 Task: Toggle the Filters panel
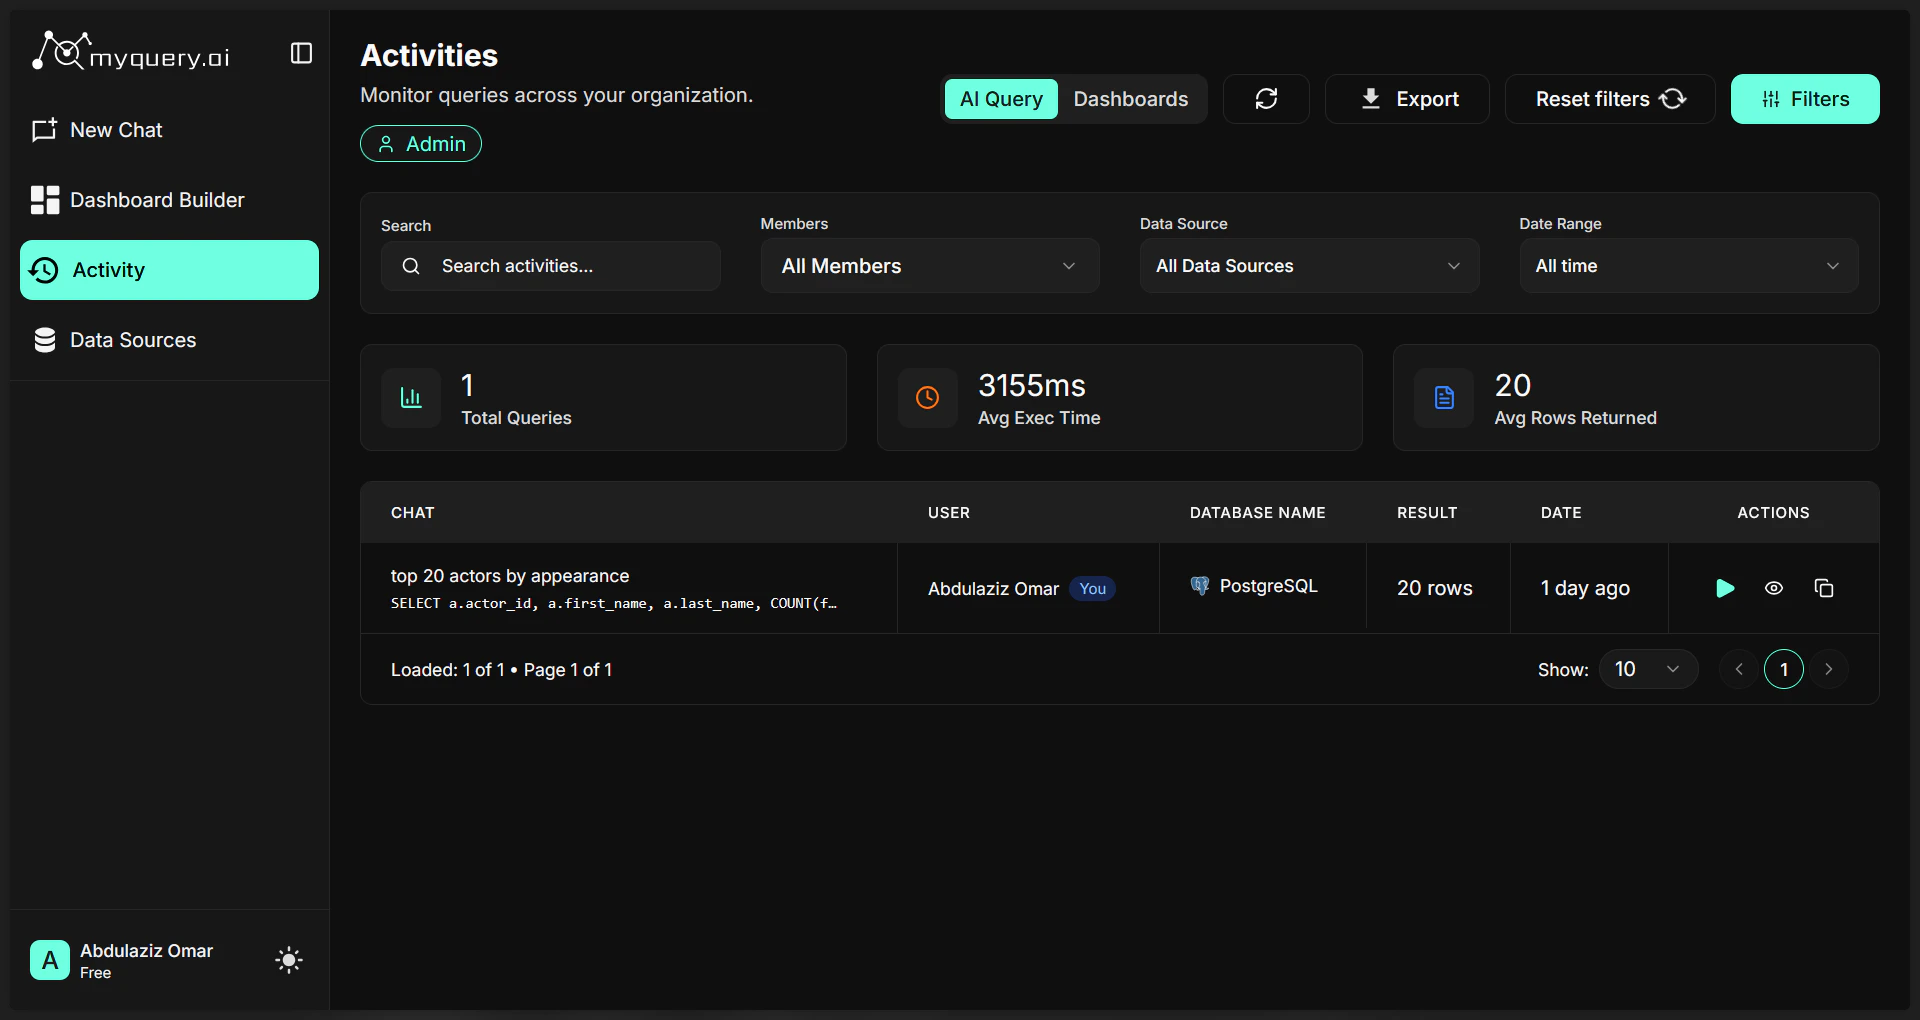(1805, 99)
